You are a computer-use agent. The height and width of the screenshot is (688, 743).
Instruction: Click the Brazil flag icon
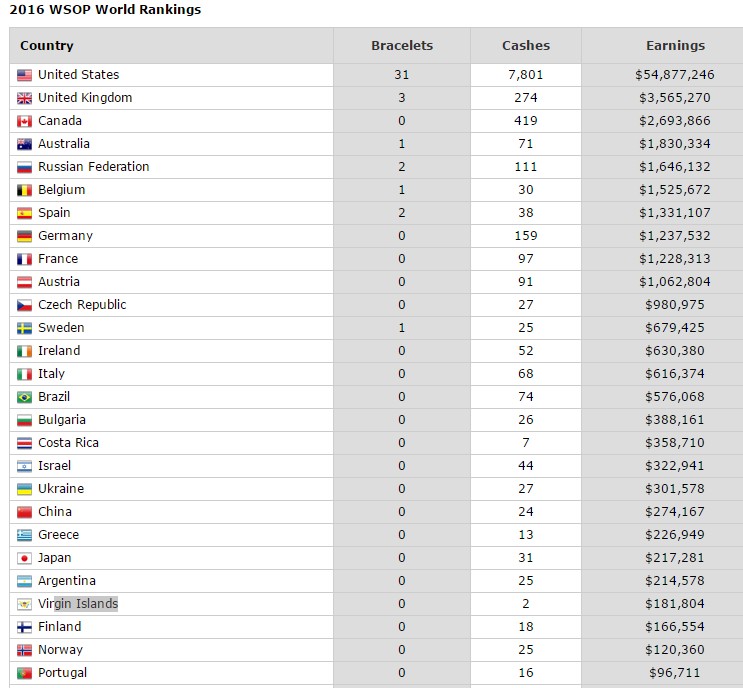click(x=24, y=397)
